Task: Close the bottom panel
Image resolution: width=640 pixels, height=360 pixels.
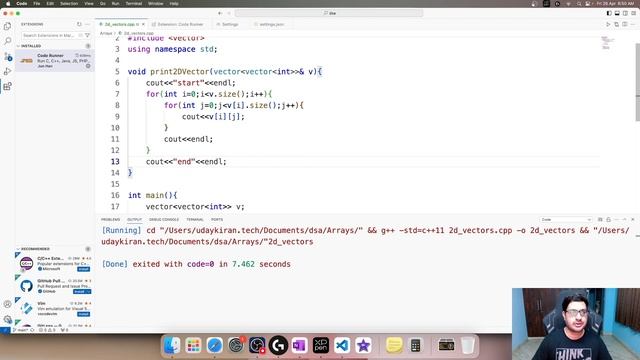Action: click(633, 220)
